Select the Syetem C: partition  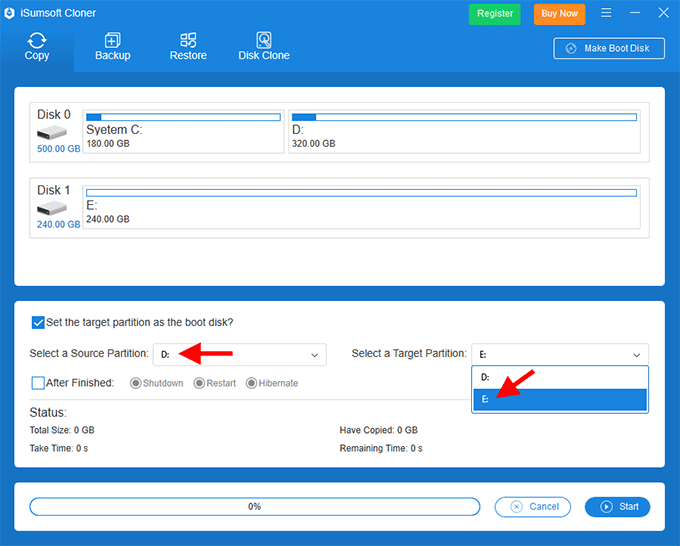183,131
